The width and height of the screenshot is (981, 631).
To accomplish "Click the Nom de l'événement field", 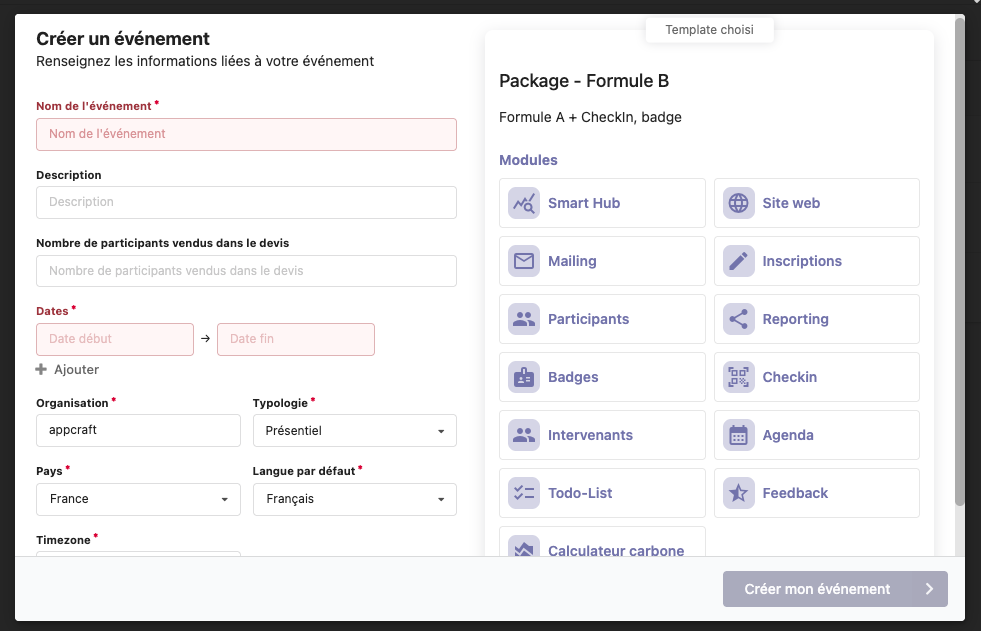I will pos(246,134).
